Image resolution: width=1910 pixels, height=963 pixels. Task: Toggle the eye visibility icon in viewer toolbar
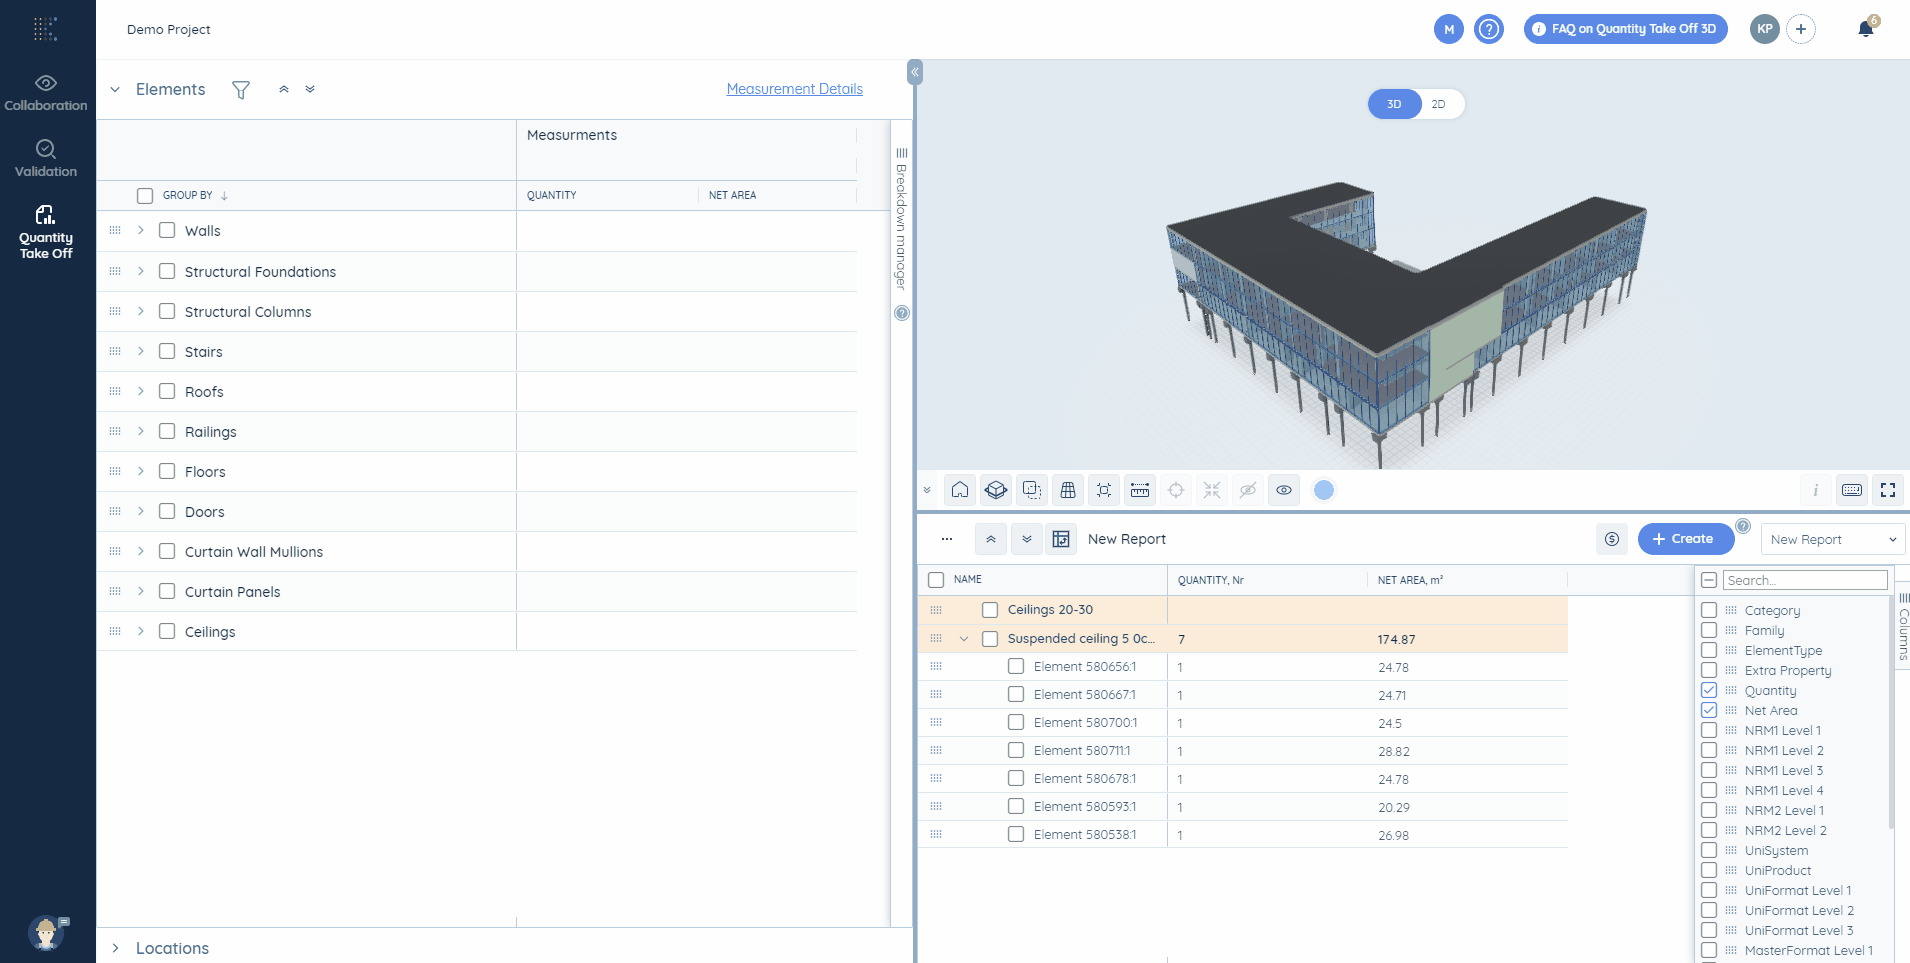1284,490
